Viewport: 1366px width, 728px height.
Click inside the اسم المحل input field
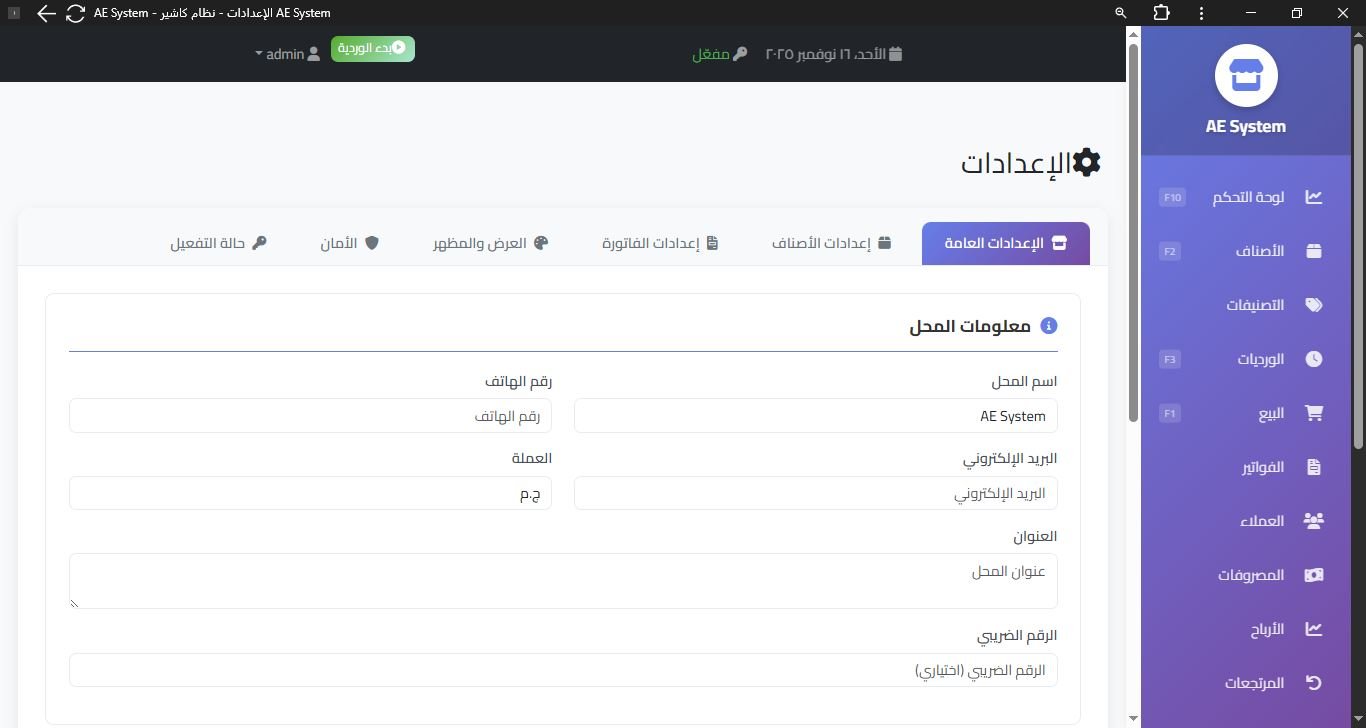815,416
